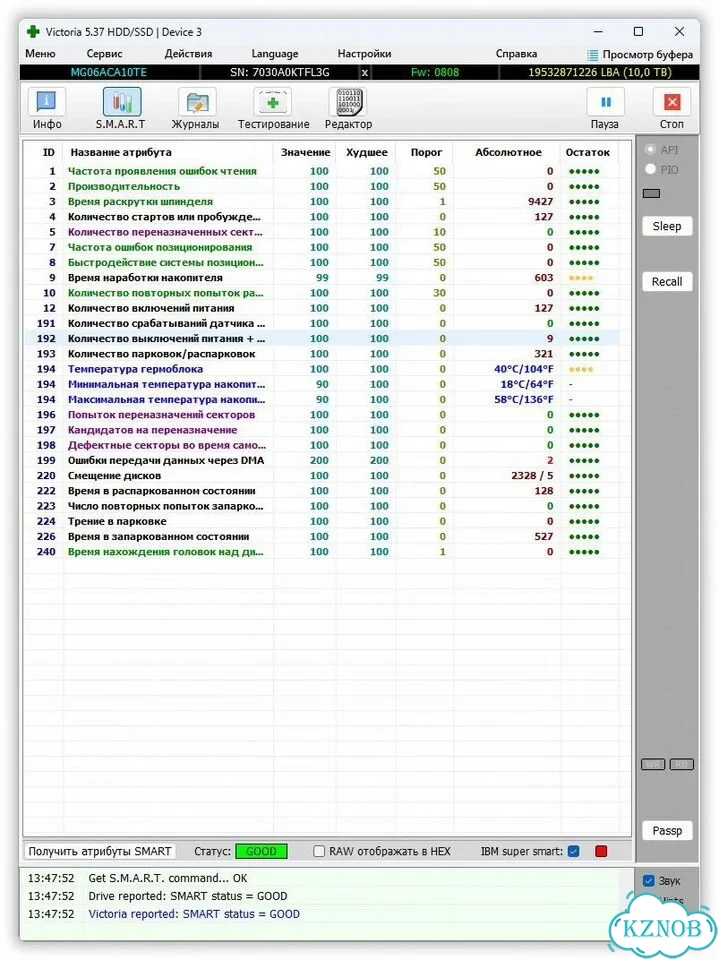Click the Худшее column header
This screenshot has height=960, width=719.
[x=366, y=152]
